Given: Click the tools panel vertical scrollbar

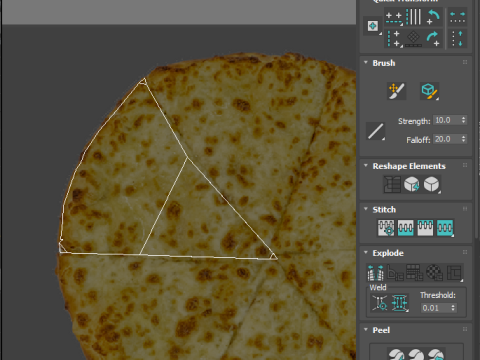Looking at the screenshot, I should 477,120.
